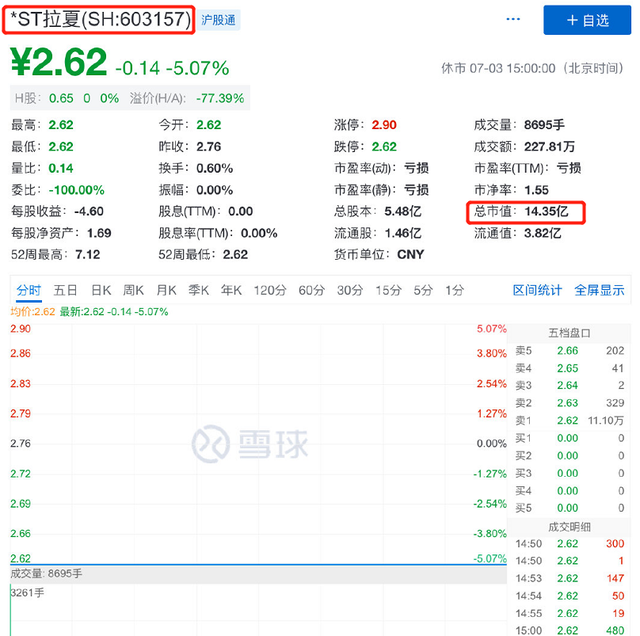Open 全屏显示 fullscreen link
The image size is (640, 636).
[x=599, y=290]
